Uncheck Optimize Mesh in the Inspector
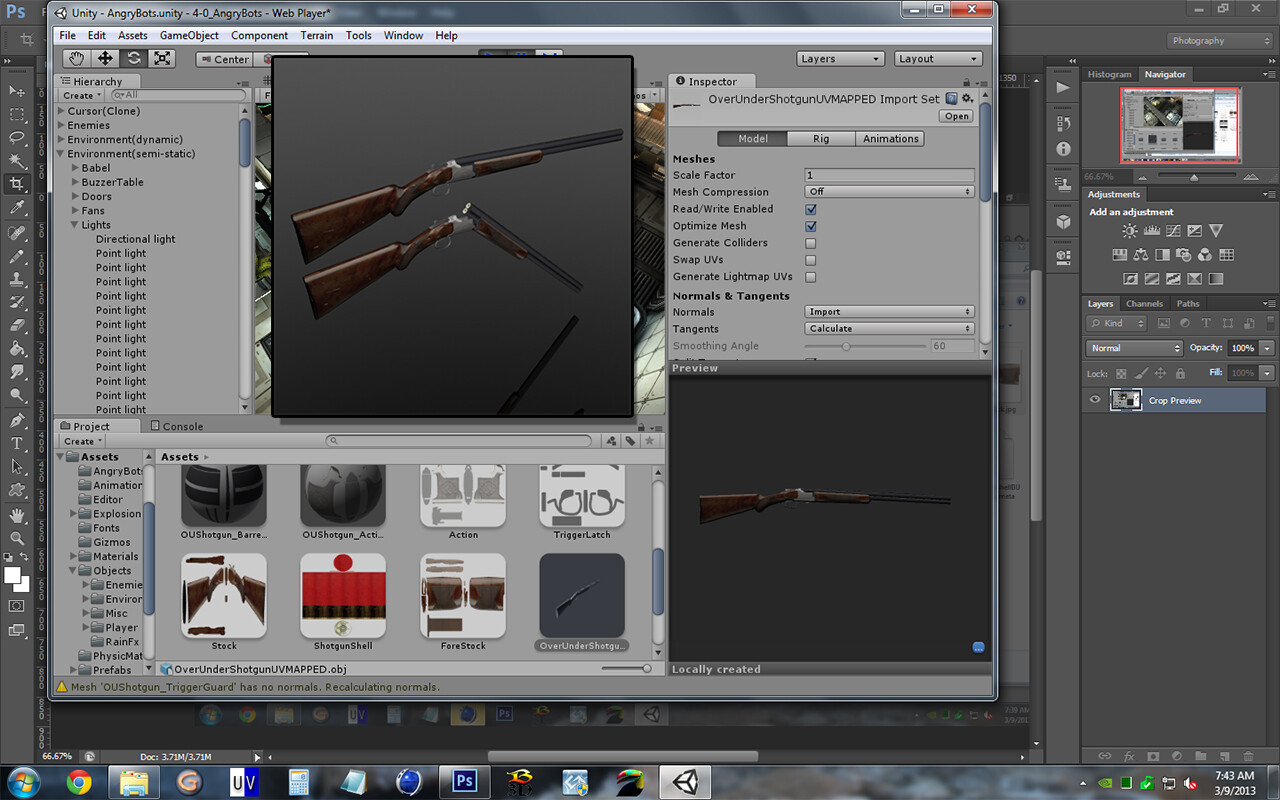The width and height of the screenshot is (1280, 800). click(x=810, y=226)
